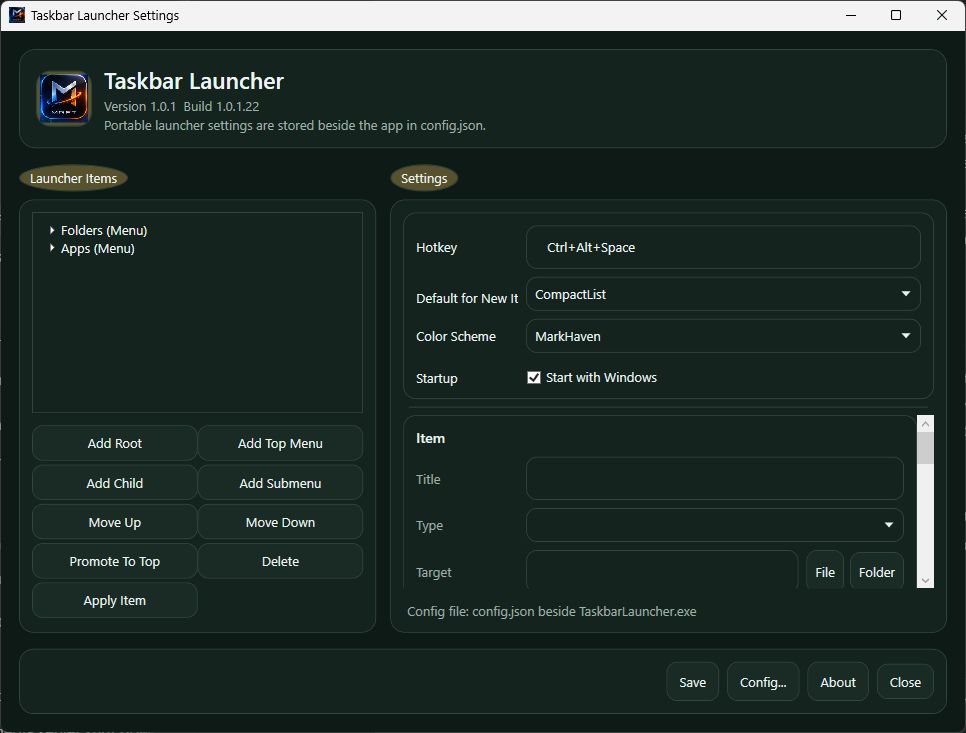Viewport: 966px width, 733px height.
Task: Minimize the Taskbar Launcher Settings window
Action: click(851, 15)
